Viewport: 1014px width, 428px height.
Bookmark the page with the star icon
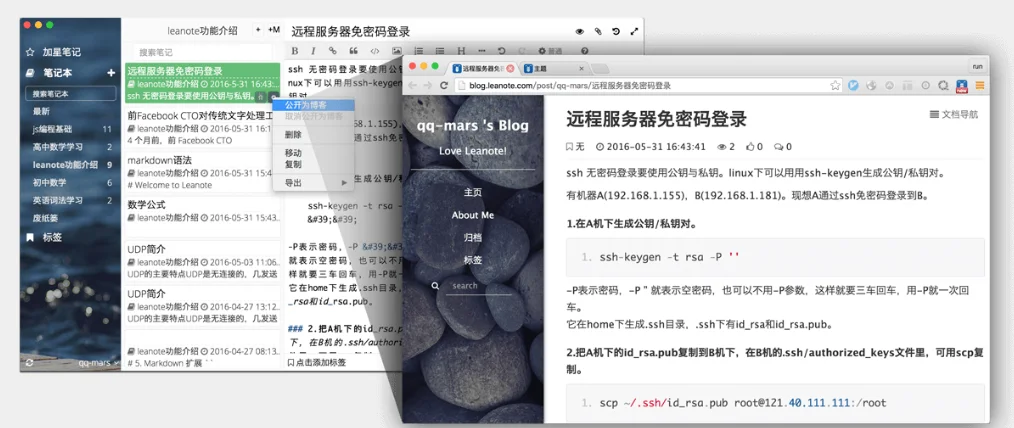836,85
